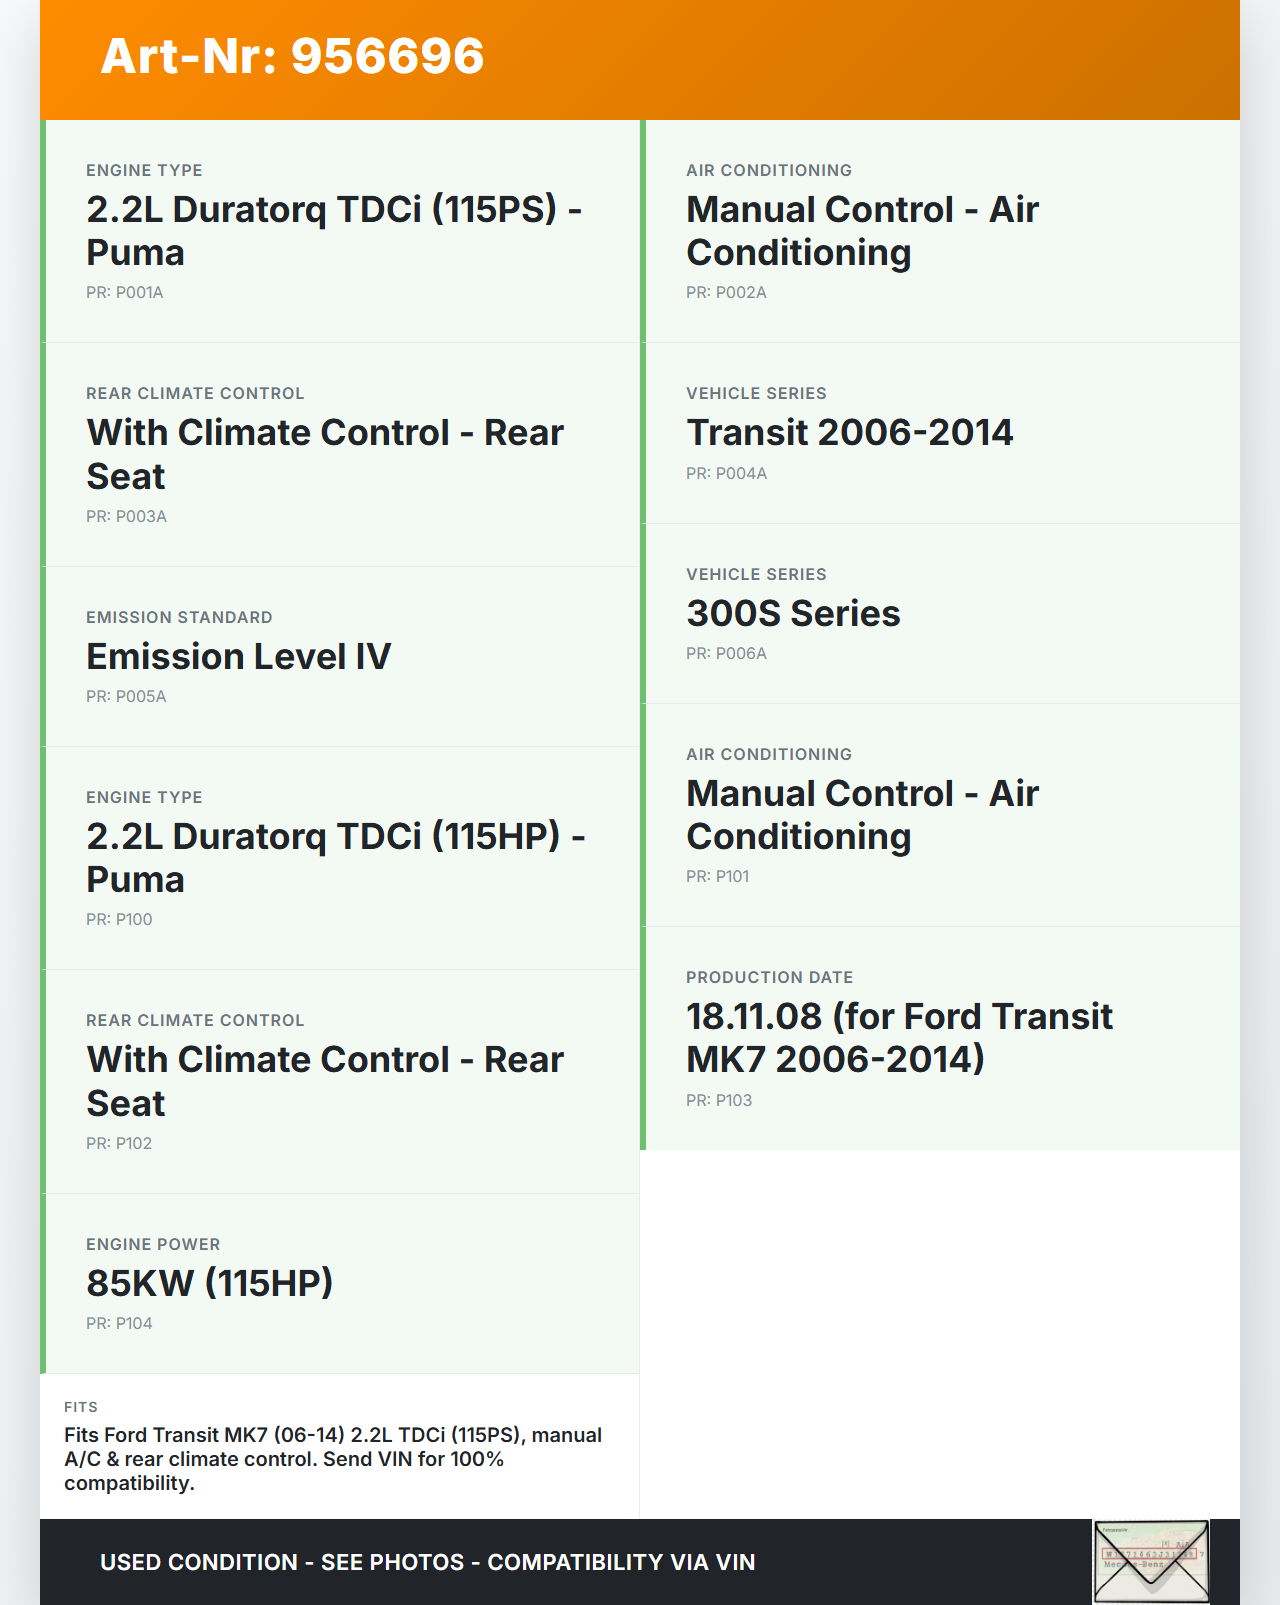Click the PR: P104 code label
Viewport: 1280px width, 1605px height.
[x=119, y=1324]
